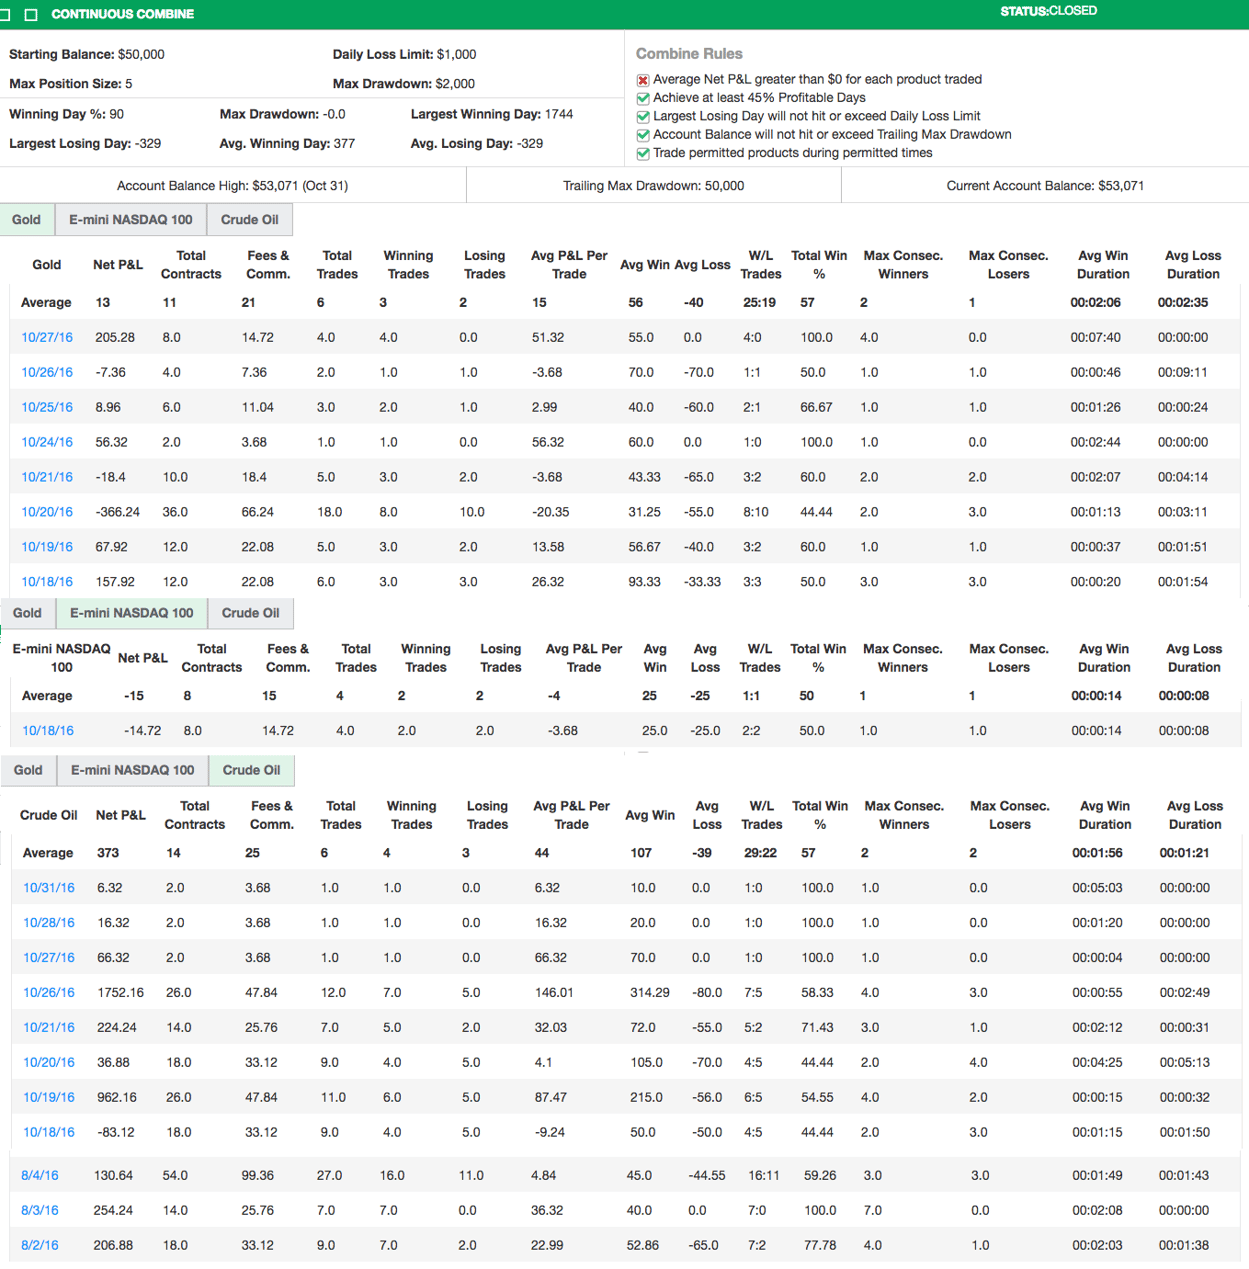
Task: Select the 10/26/16 Crude Oil date link
Action: coord(48,992)
